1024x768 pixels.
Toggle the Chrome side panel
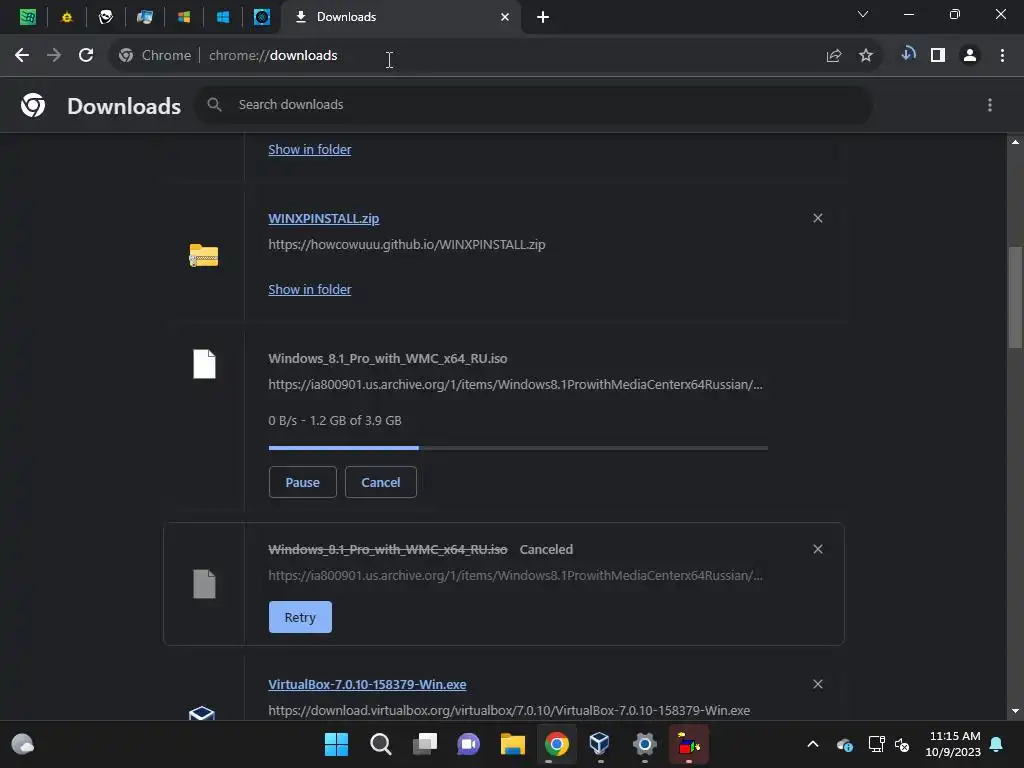pos(938,56)
